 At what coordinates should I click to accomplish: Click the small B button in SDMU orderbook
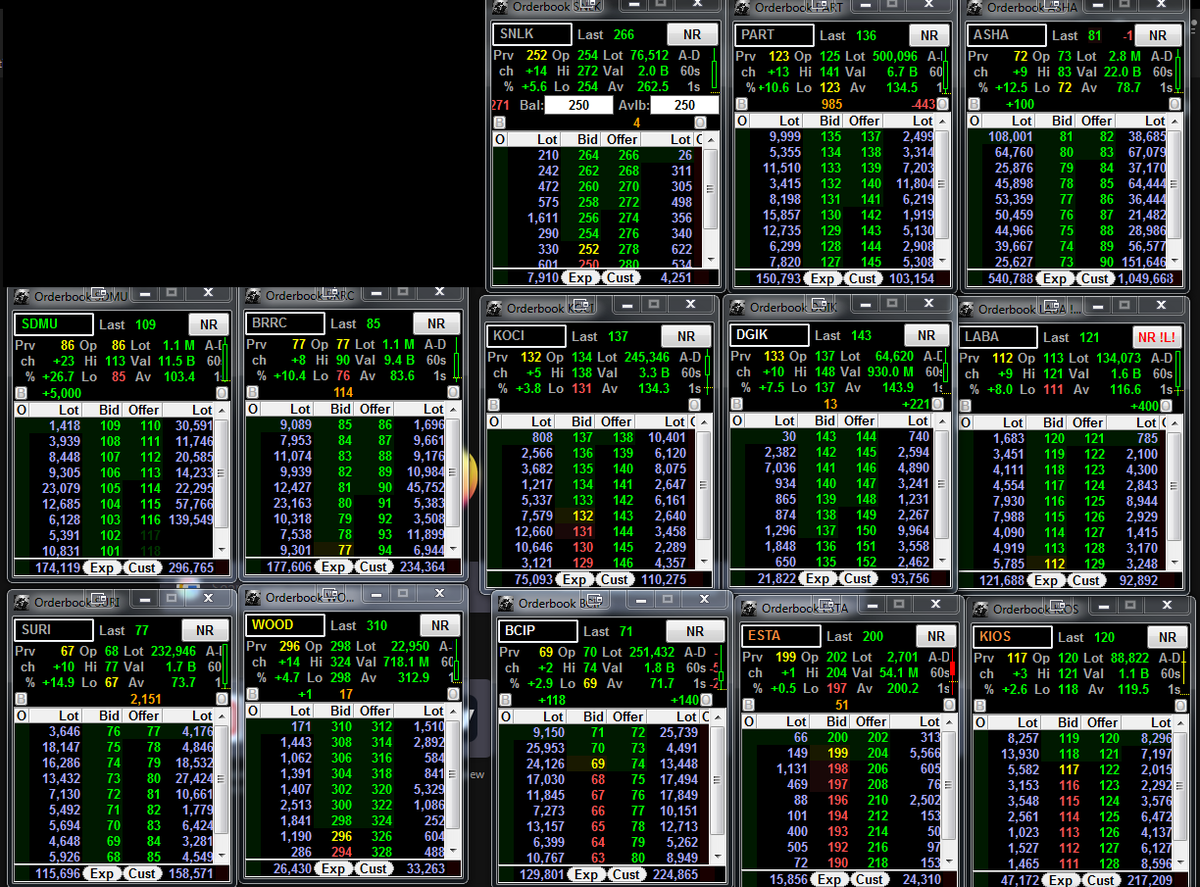[21, 393]
